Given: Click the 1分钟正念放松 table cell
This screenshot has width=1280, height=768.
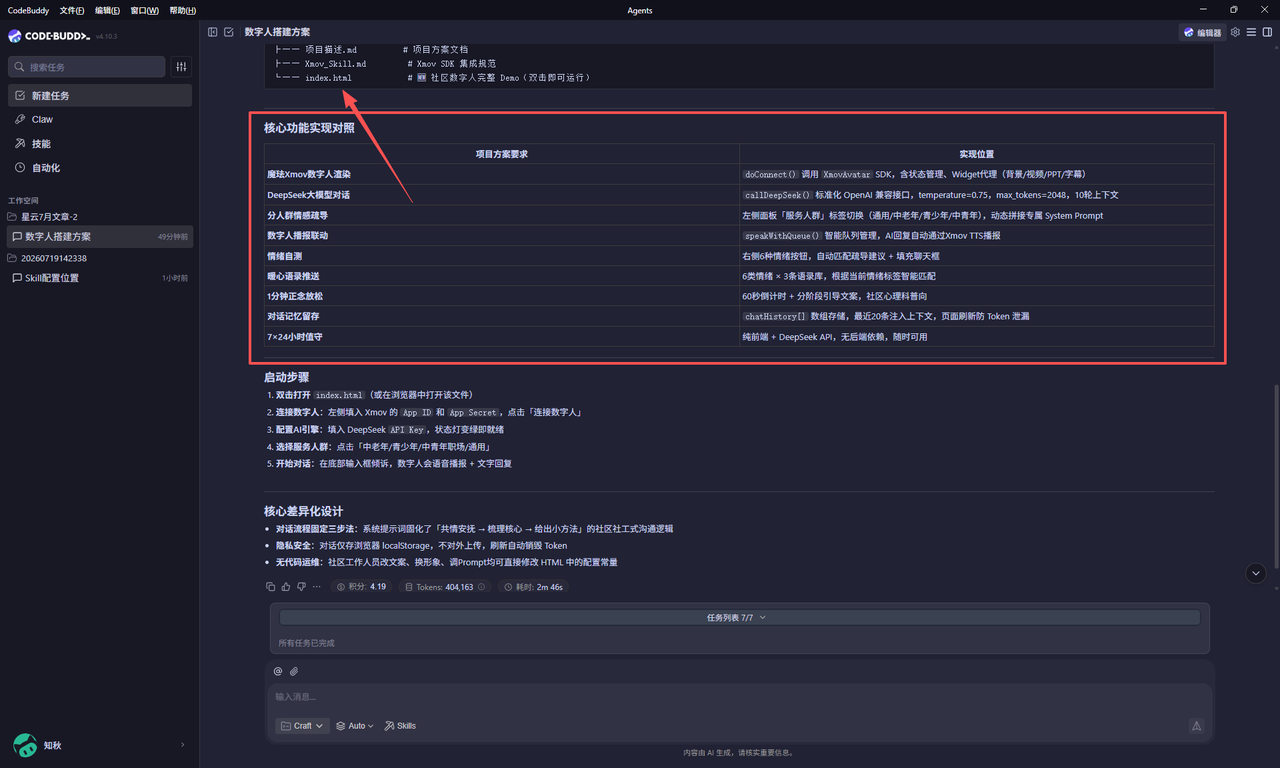Looking at the screenshot, I should [x=502, y=296].
